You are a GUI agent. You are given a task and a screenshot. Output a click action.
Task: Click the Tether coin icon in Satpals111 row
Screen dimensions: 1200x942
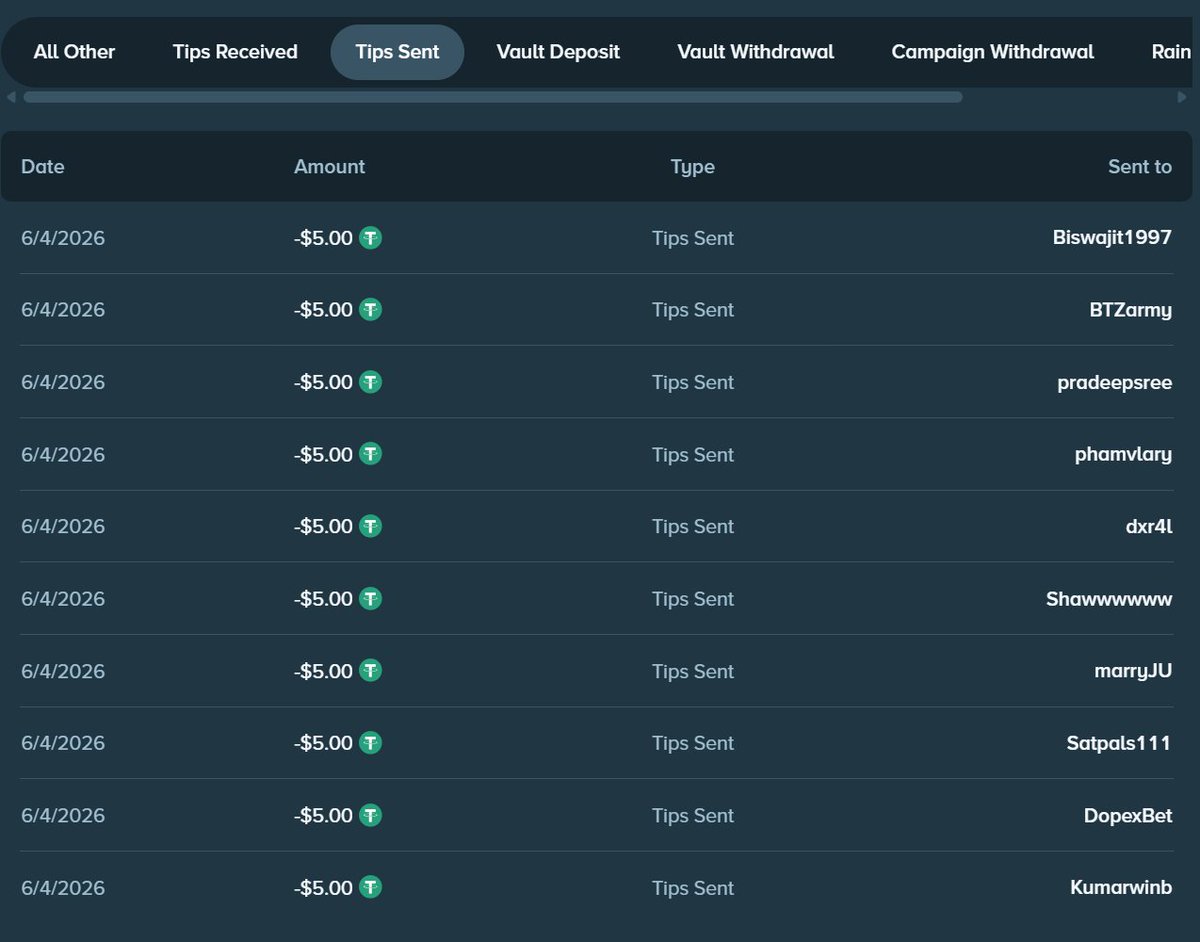click(371, 743)
